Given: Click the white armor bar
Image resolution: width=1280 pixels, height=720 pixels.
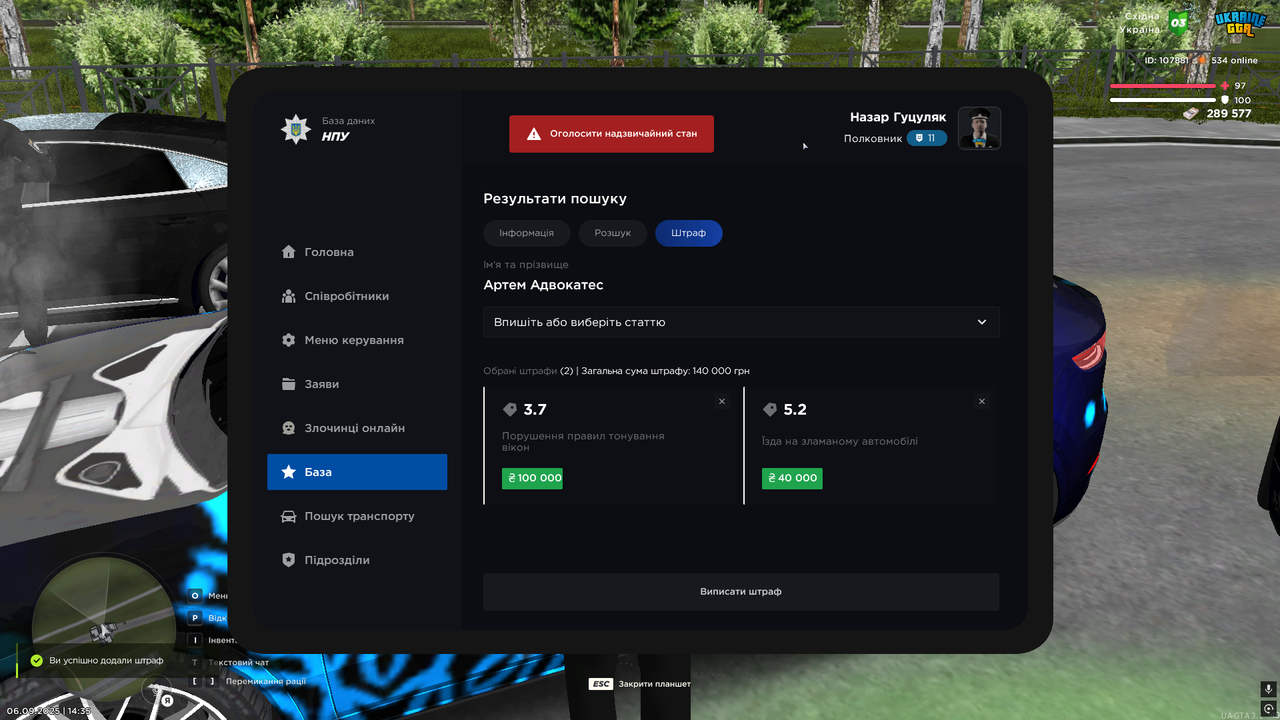Looking at the screenshot, I should (1163, 100).
